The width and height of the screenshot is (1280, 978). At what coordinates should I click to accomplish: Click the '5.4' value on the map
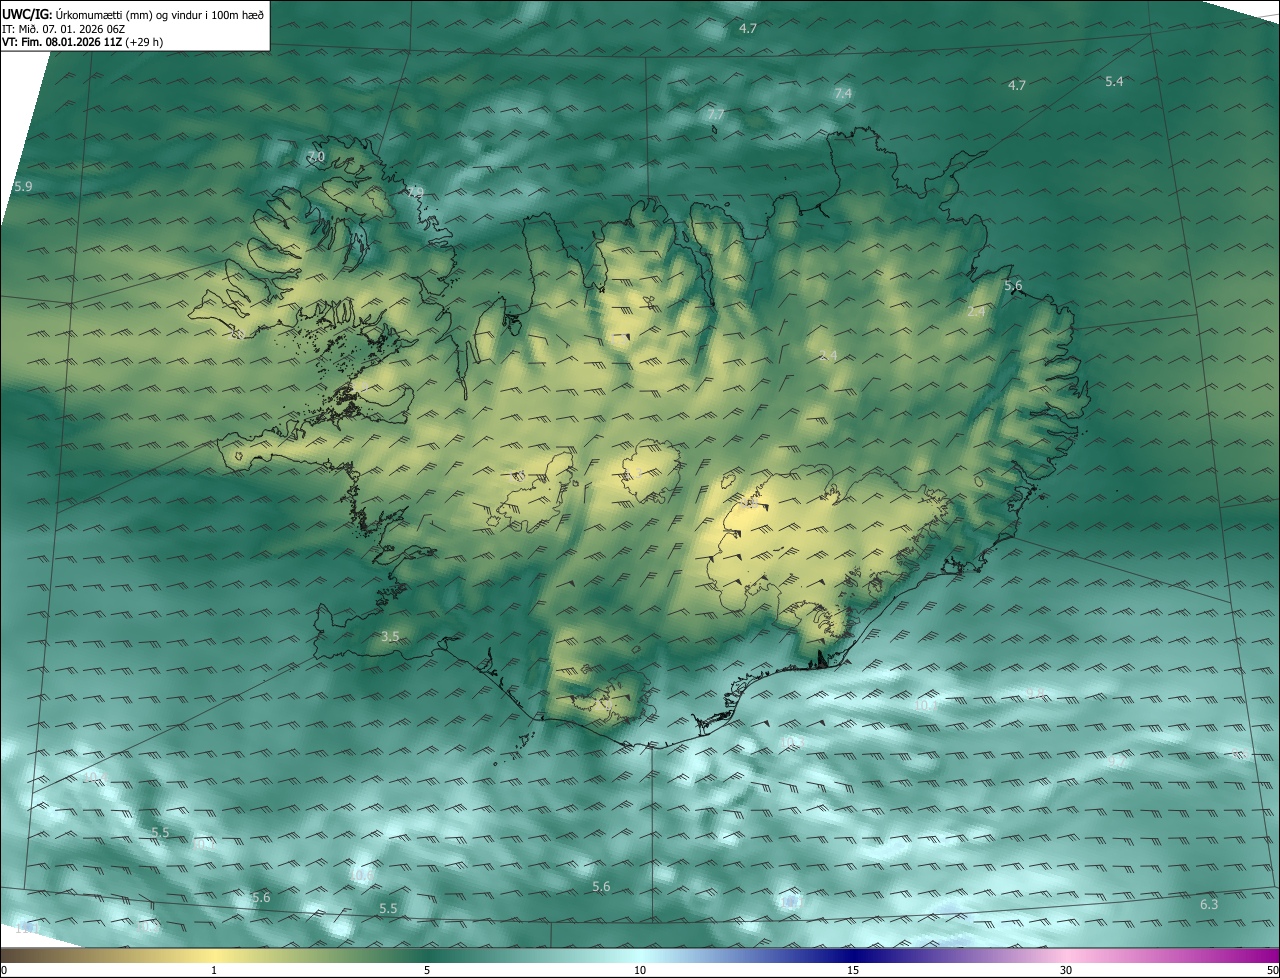click(x=1114, y=81)
